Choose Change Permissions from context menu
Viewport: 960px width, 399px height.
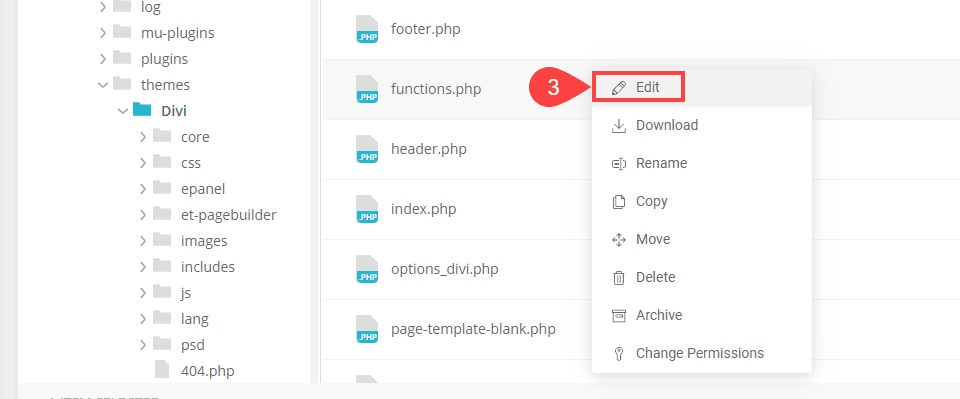pos(702,353)
